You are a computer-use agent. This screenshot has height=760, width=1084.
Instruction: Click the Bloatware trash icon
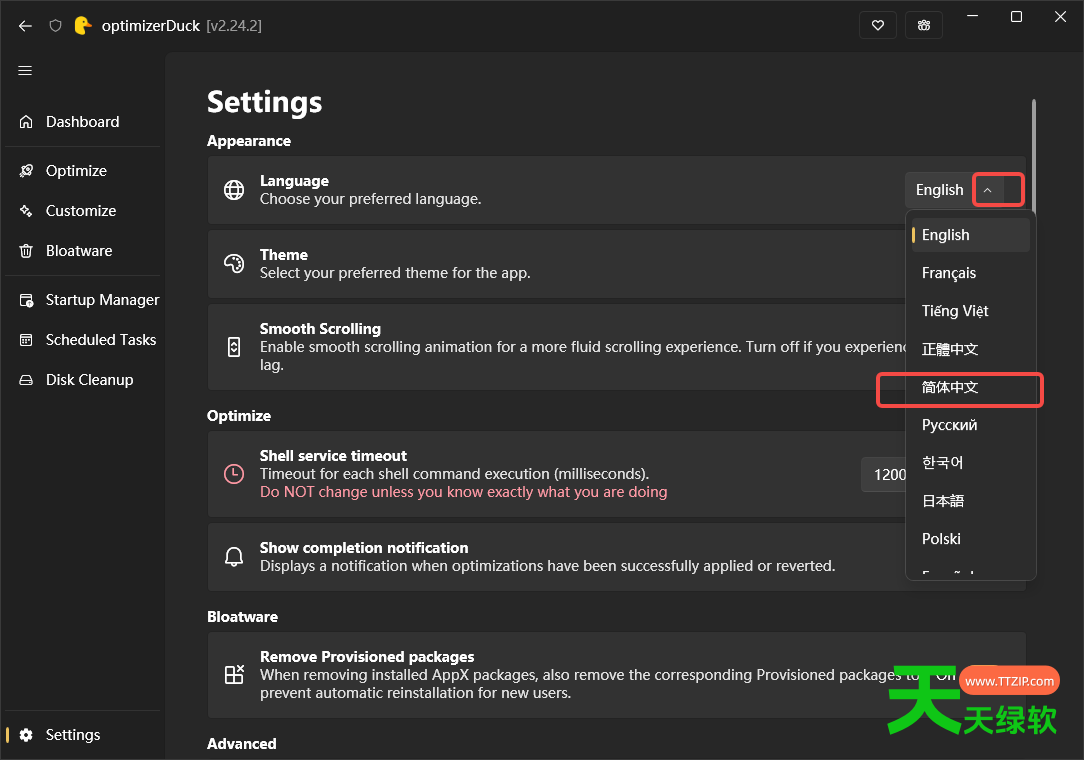point(26,251)
